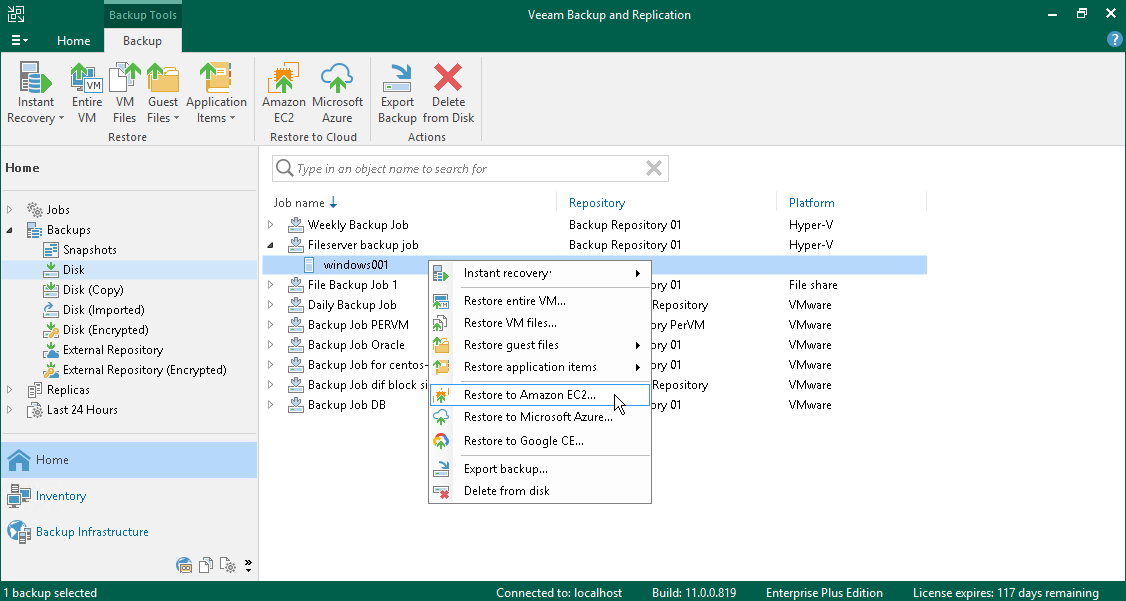Select the Entire VM restore icon
The image size is (1126, 601).
[86, 90]
